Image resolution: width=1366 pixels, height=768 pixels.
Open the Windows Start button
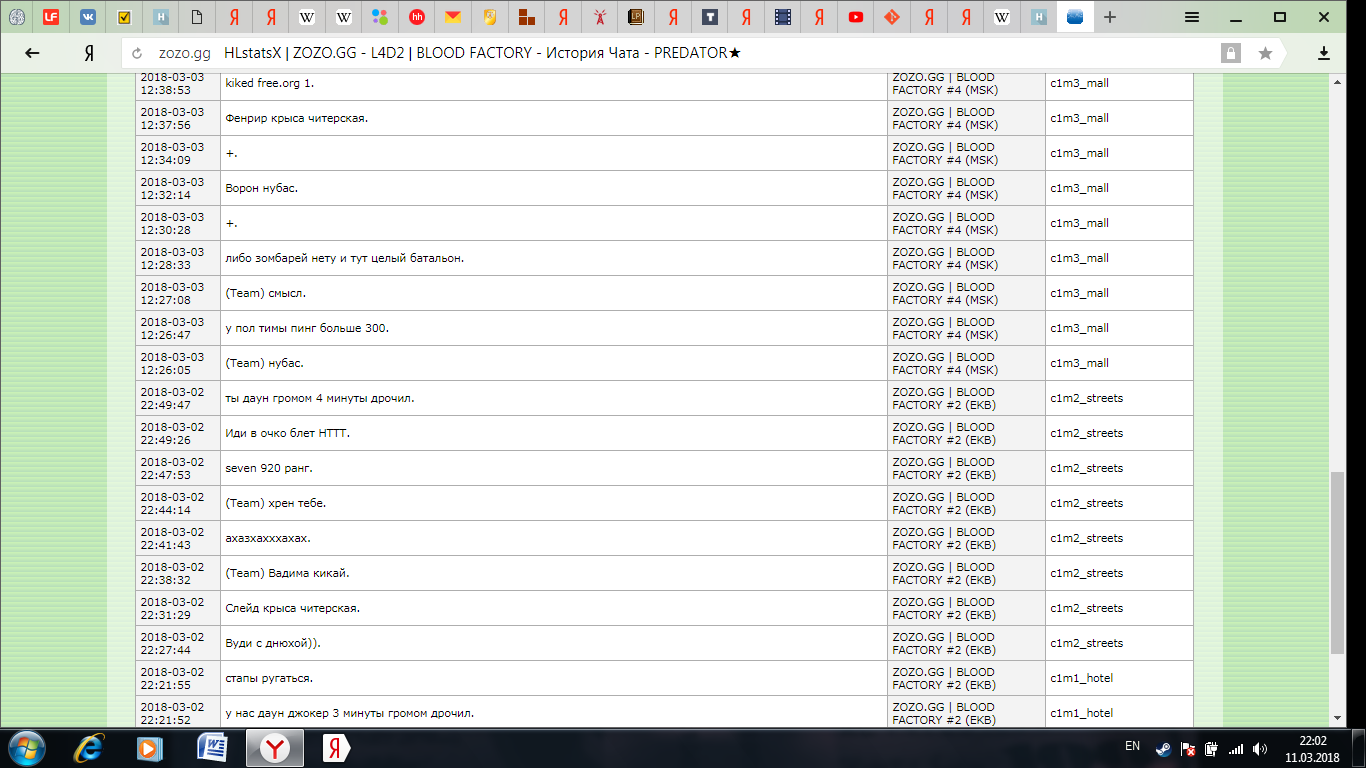coord(26,747)
